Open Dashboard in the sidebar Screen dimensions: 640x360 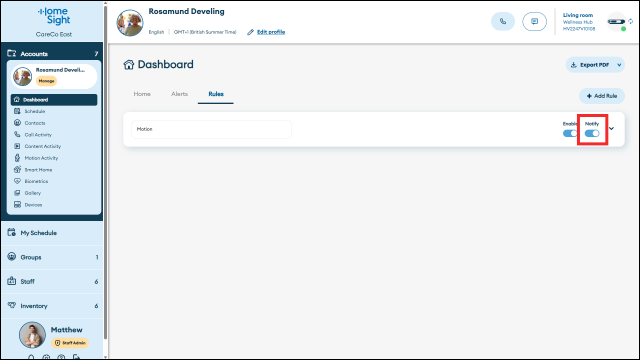tap(54, 100)
